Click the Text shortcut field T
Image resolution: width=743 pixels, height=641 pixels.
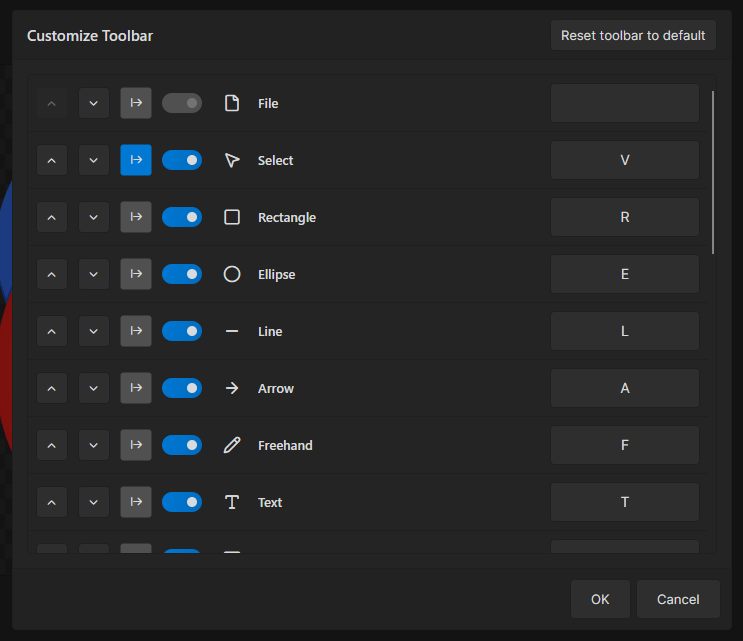(625, 502)
